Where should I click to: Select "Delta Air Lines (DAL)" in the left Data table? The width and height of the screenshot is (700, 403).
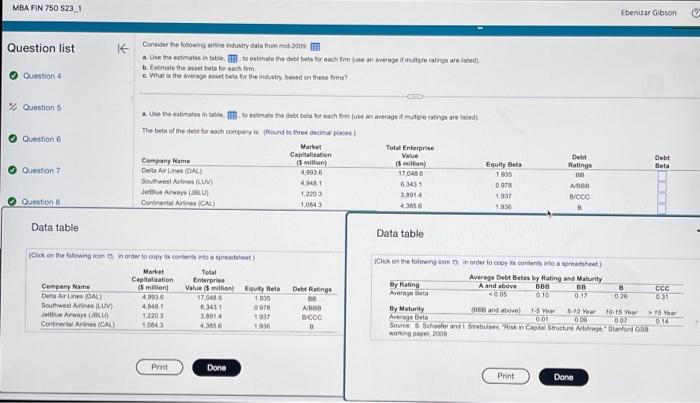pyautogui.click(x=71, y=296)
